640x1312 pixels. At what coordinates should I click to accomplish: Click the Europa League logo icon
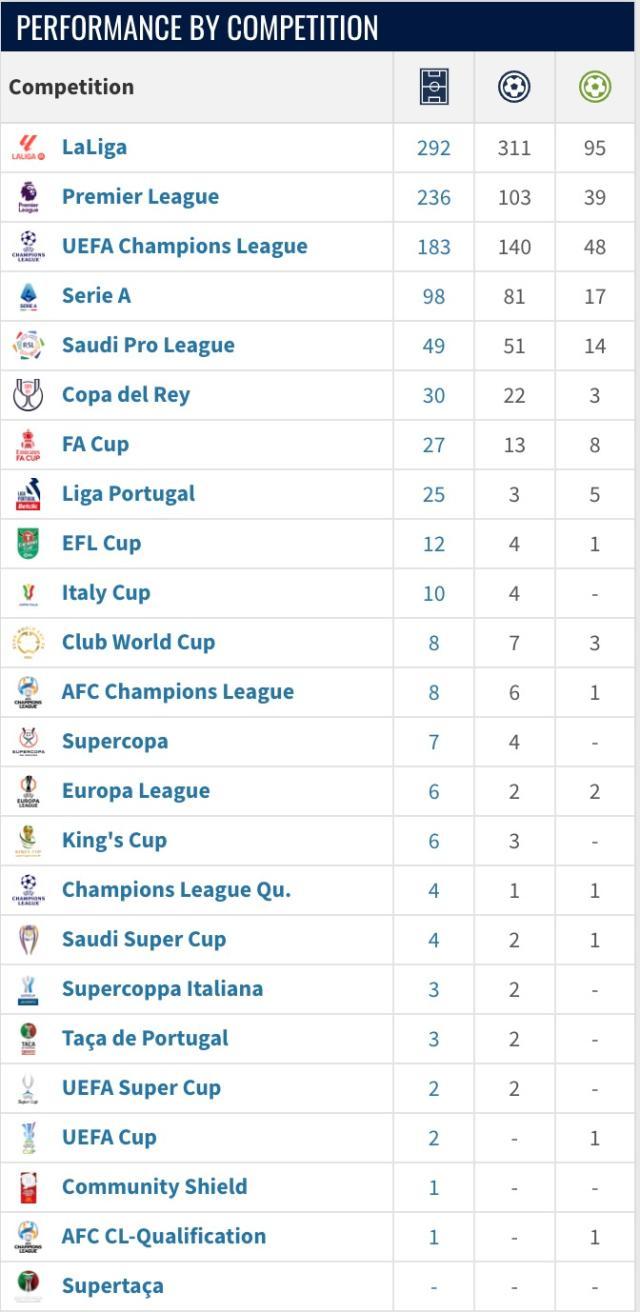click(28, 791)
